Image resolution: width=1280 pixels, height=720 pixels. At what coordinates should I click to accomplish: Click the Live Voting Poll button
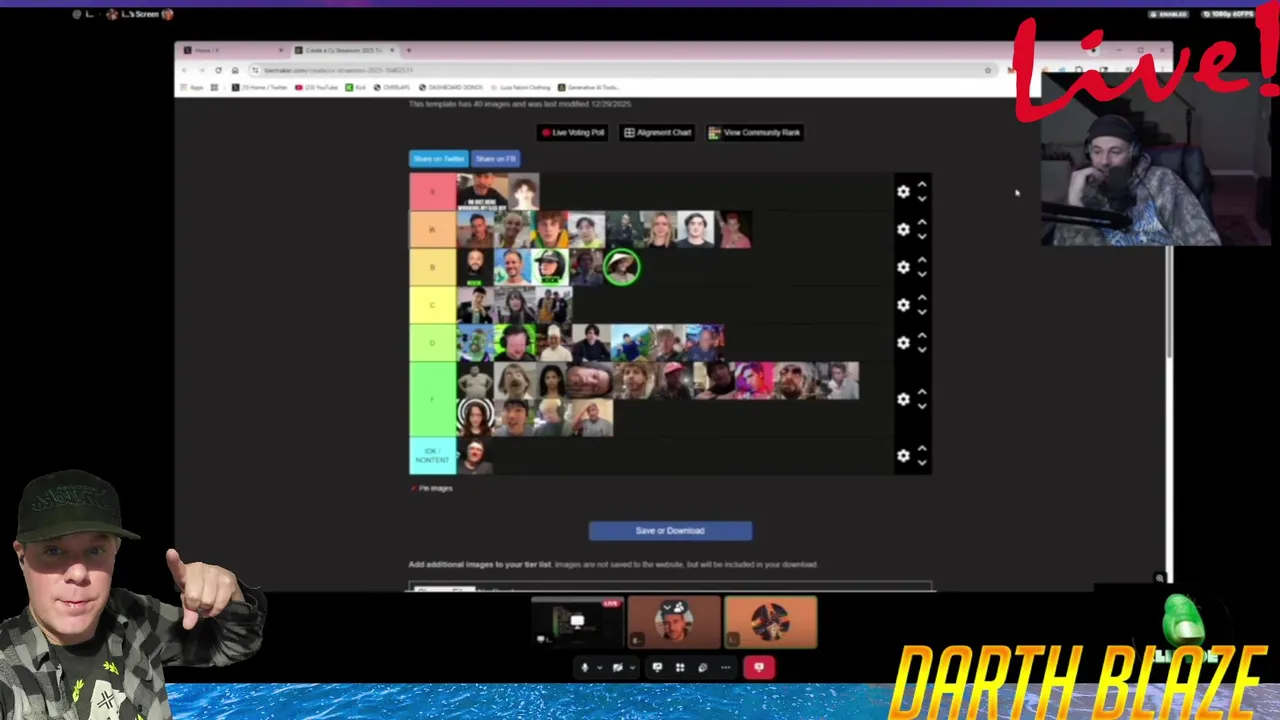[x=573, y=132]
